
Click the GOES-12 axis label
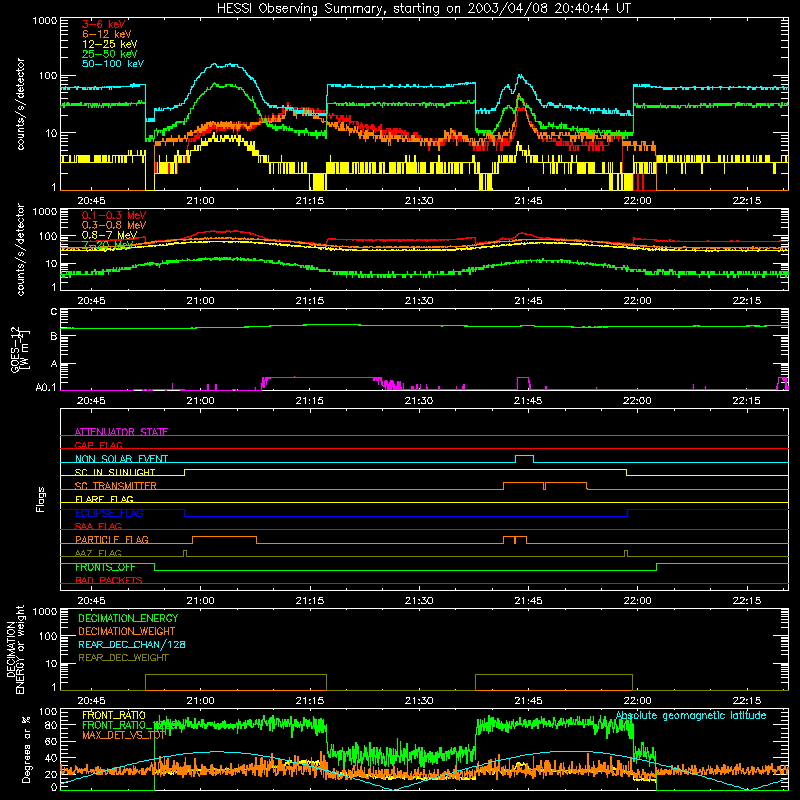point(17,349)
